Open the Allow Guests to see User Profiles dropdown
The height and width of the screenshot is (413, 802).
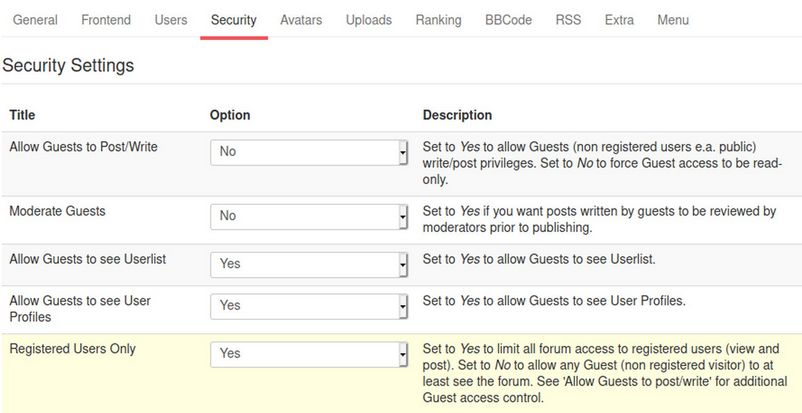(309, 305)
